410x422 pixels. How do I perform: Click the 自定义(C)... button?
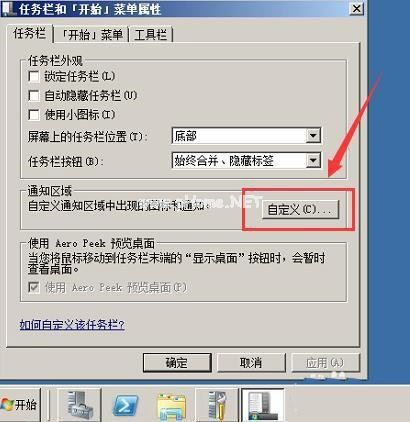(x=300, y=210)
